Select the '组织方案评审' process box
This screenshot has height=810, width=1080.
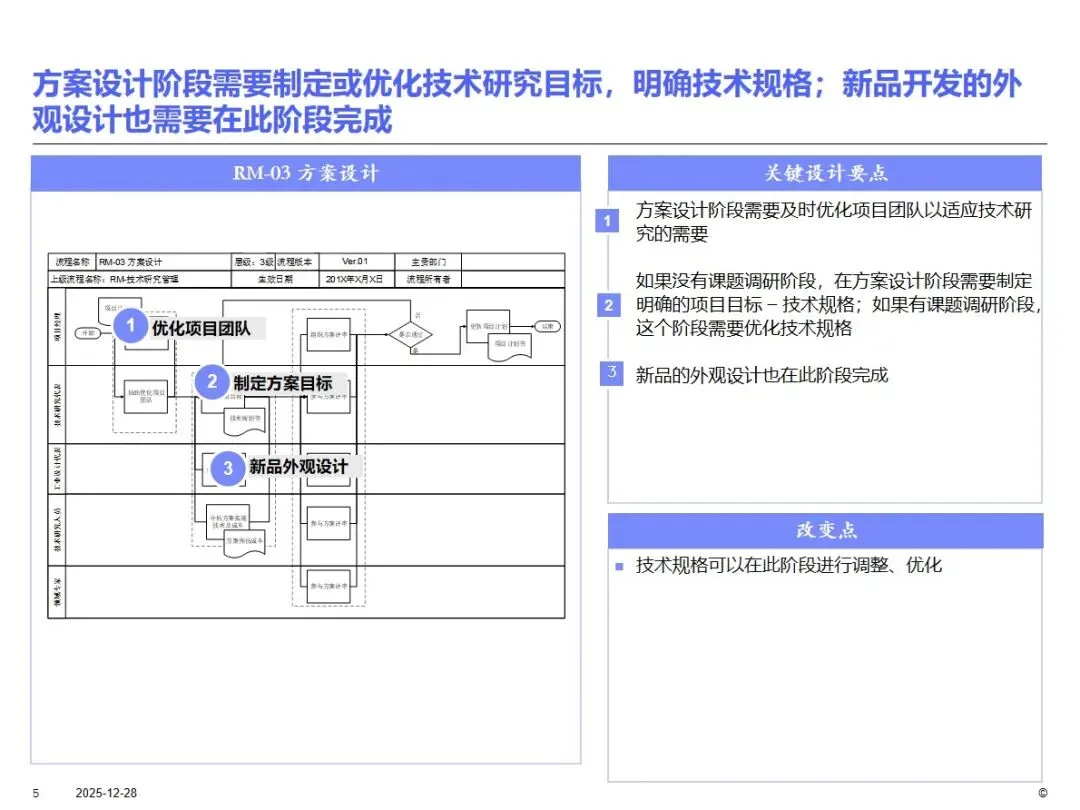tap(329, 335)
